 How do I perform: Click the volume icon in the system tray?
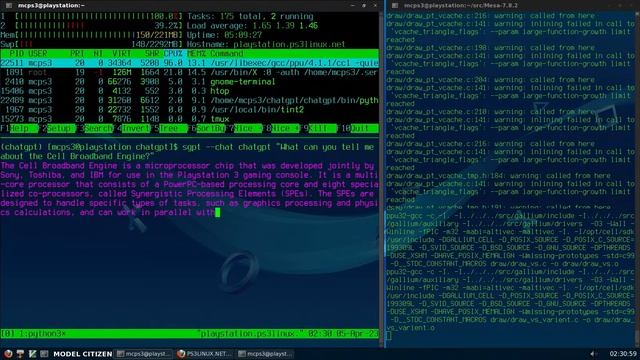(593, 354)
